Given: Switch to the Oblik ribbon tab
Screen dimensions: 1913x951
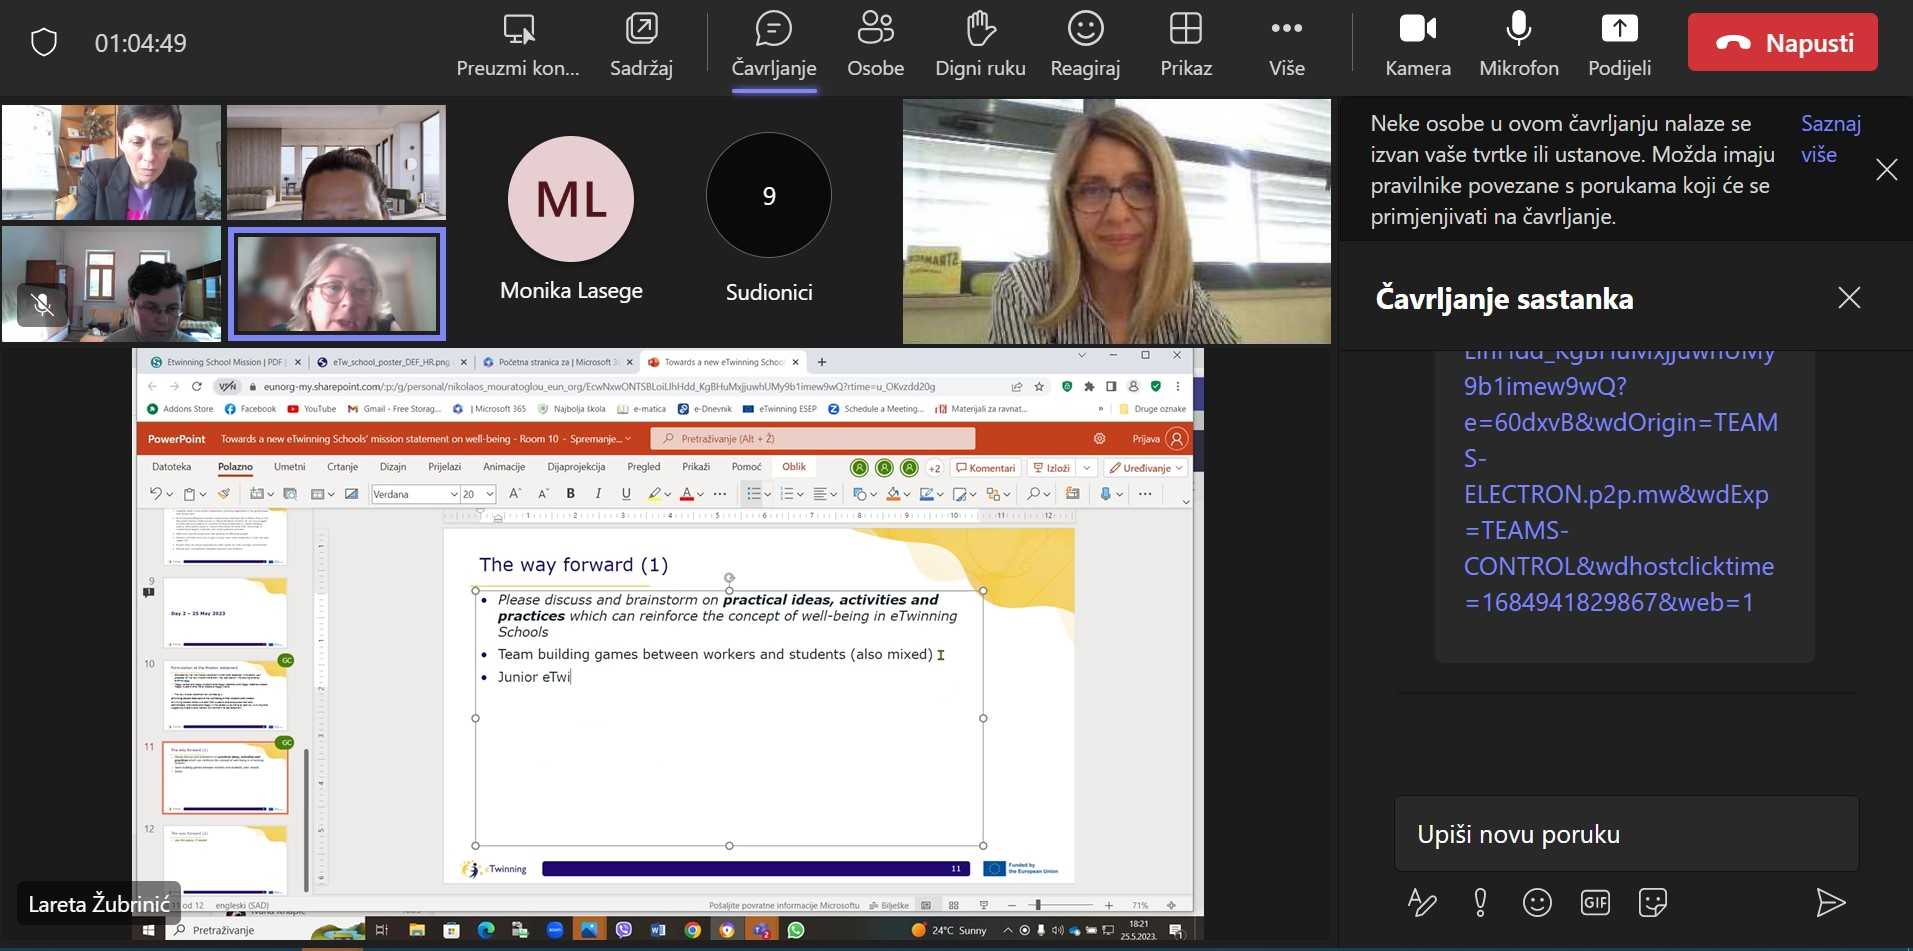Looking at the screenshot, I should [x=794, y=467].
